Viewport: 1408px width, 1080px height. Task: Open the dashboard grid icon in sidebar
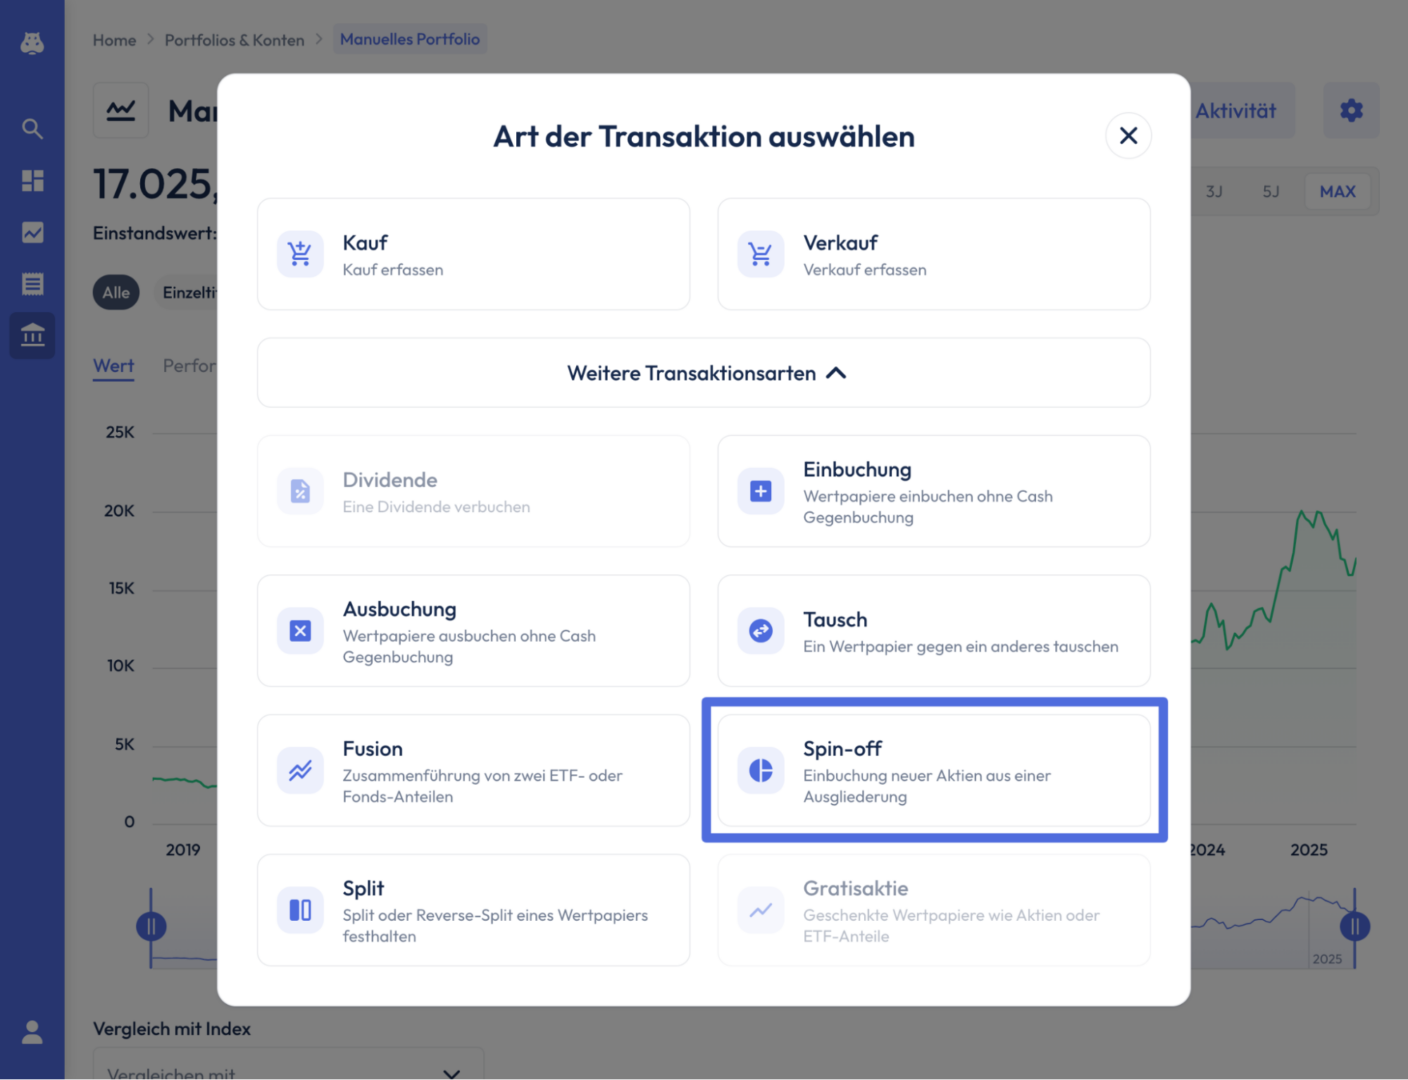(32, 180)
